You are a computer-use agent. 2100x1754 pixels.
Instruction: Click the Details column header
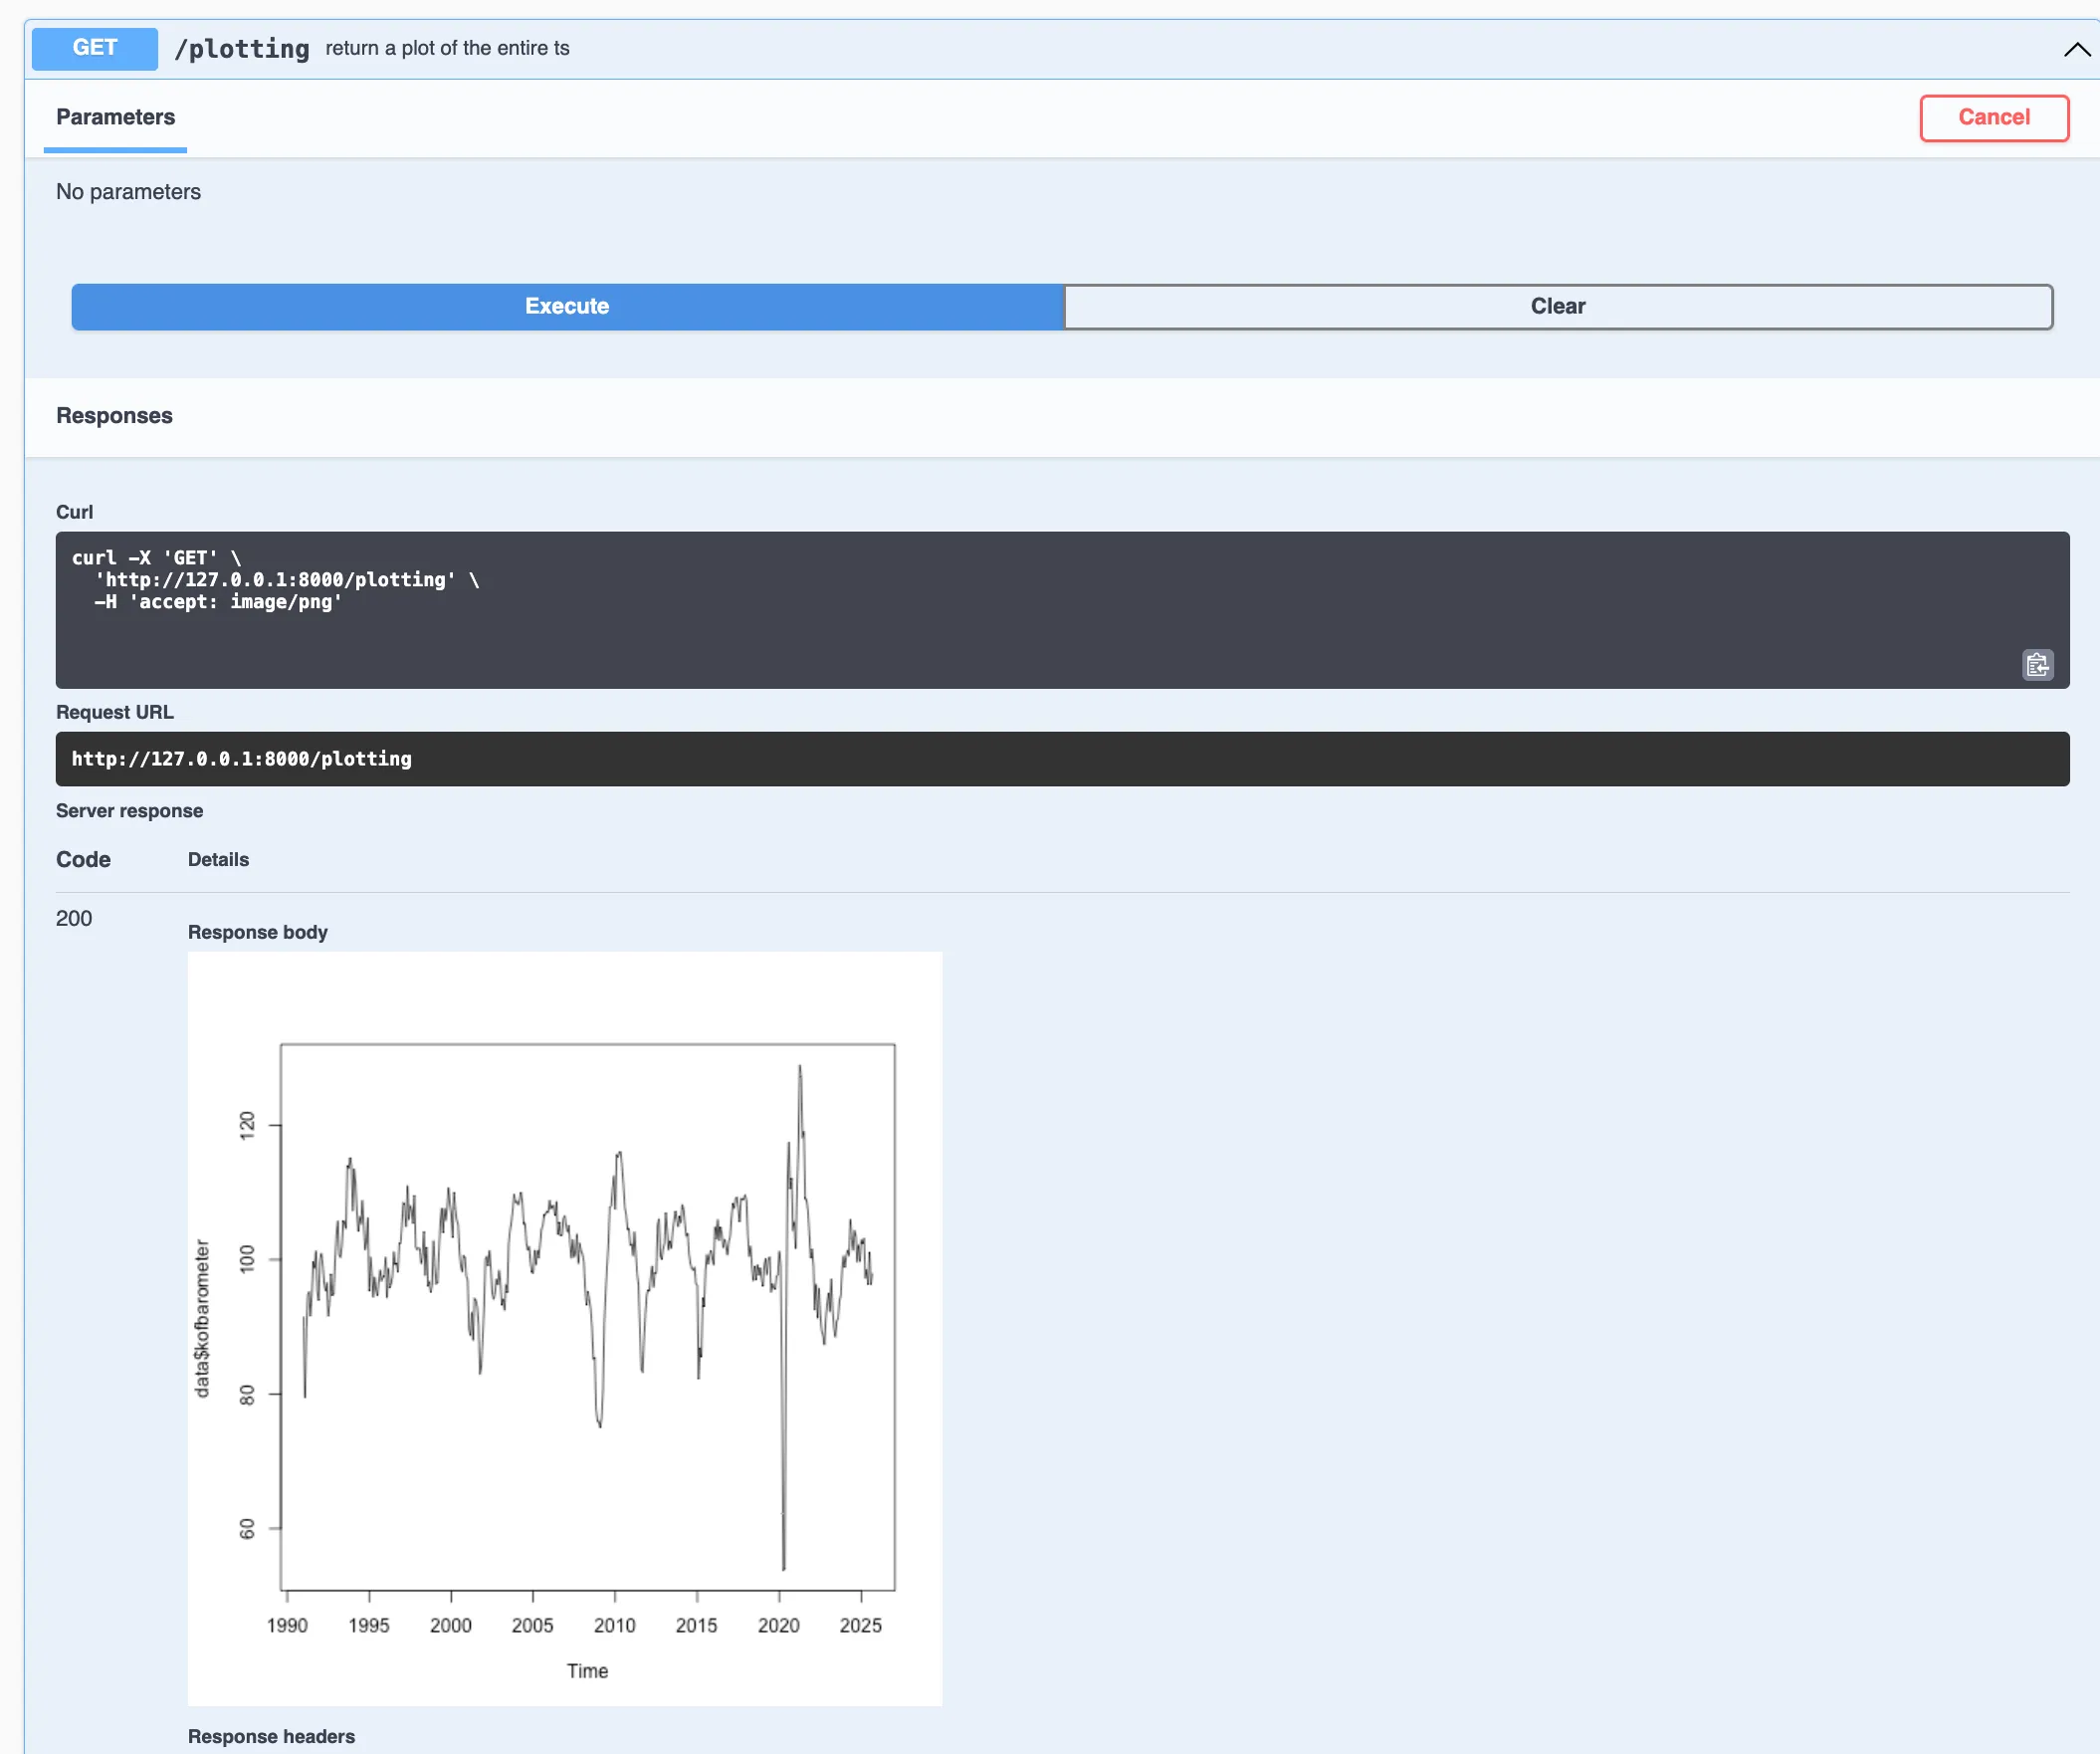point(218,859)
